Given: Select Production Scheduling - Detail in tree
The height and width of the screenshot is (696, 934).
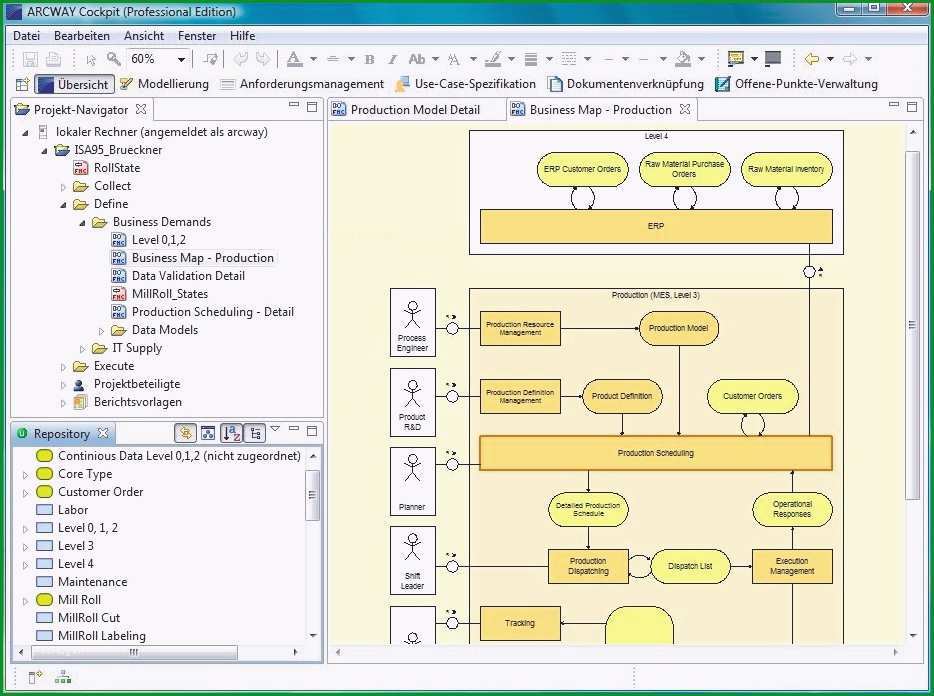Looking at the screenshot, I should click(213, 312).
